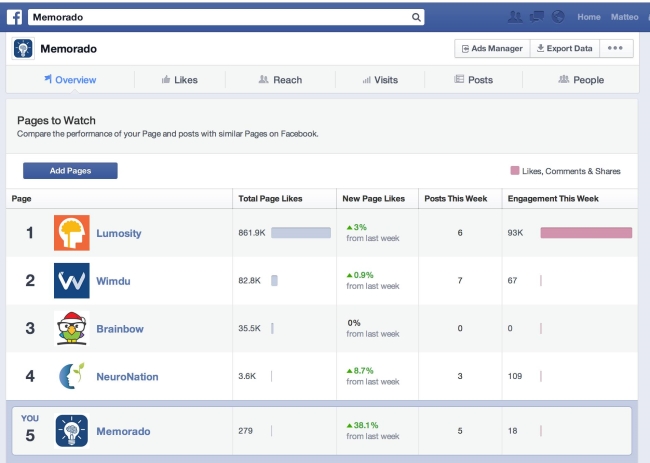Viewport: 650px width, 463px height.
Task: Click the search magnifier icon
Action: coord(416,17)
